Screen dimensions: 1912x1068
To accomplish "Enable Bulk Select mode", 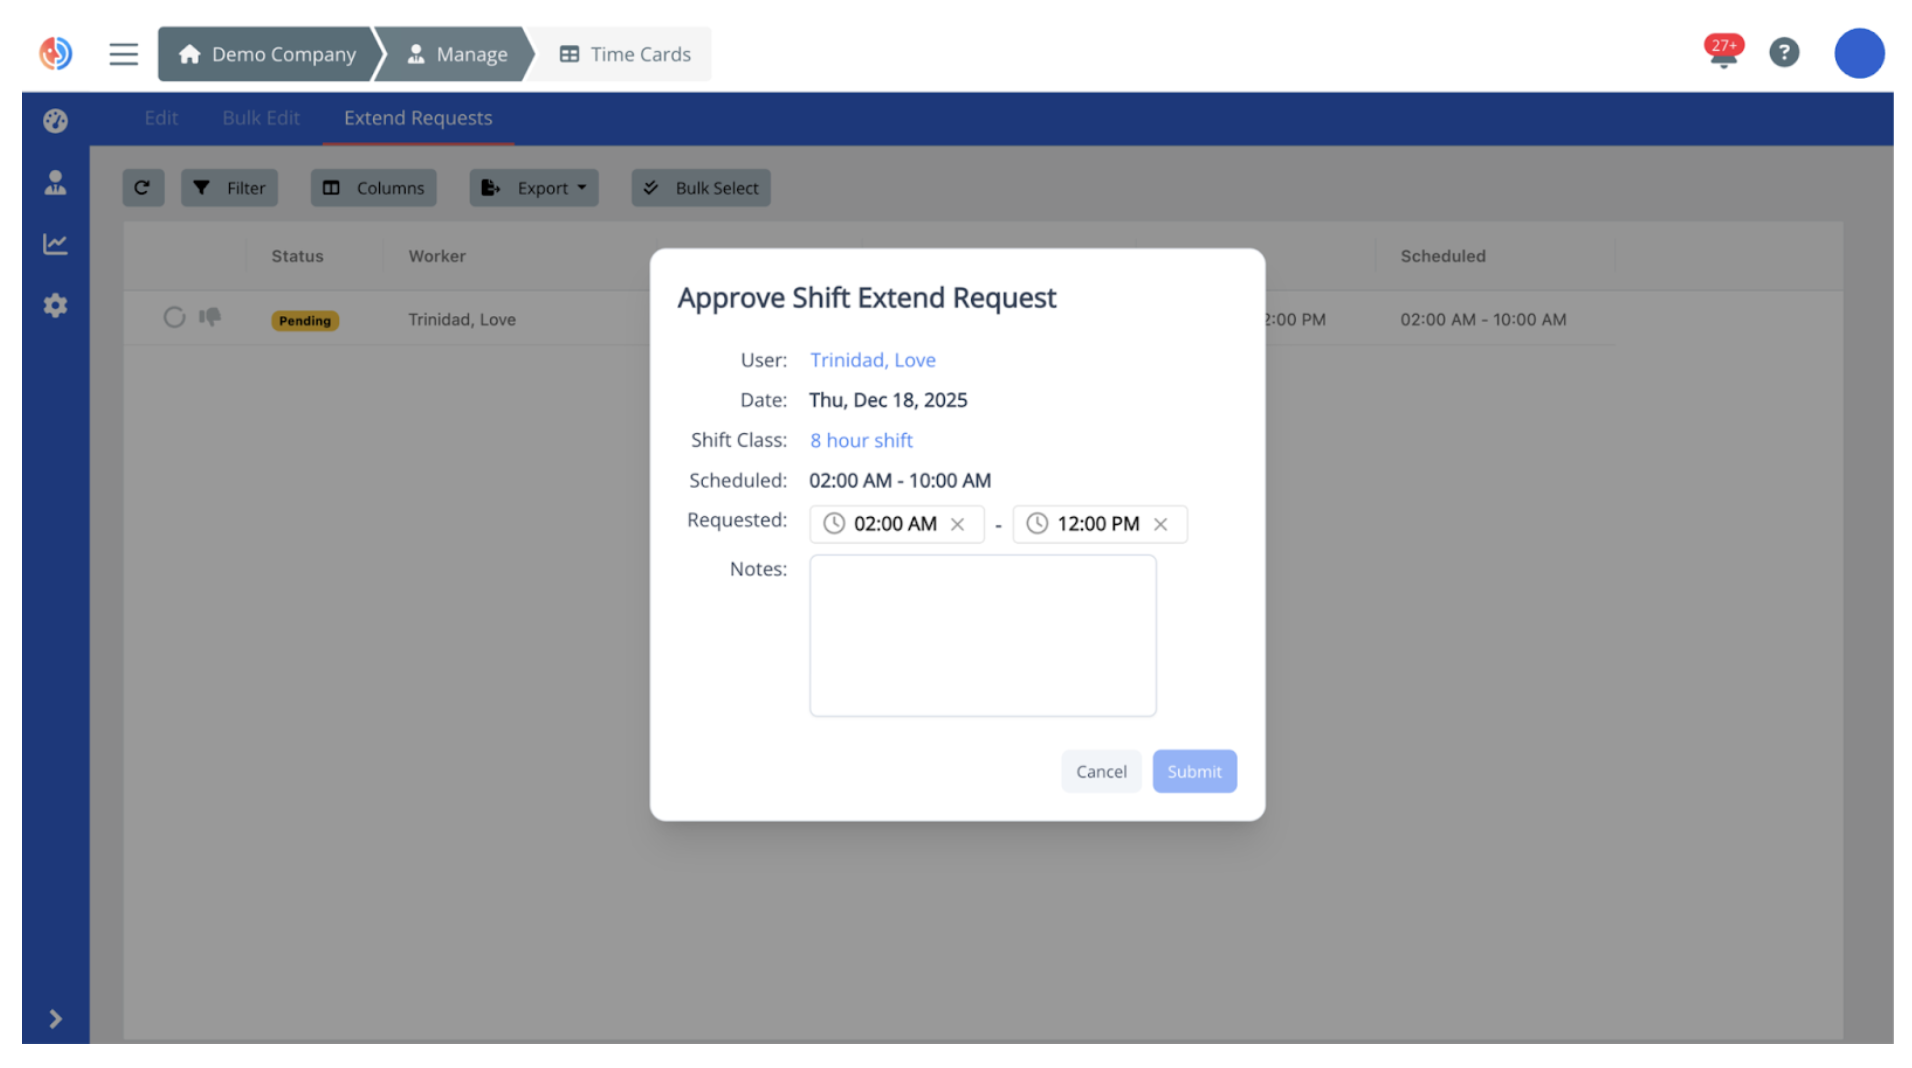I will [x=700, y=187].
